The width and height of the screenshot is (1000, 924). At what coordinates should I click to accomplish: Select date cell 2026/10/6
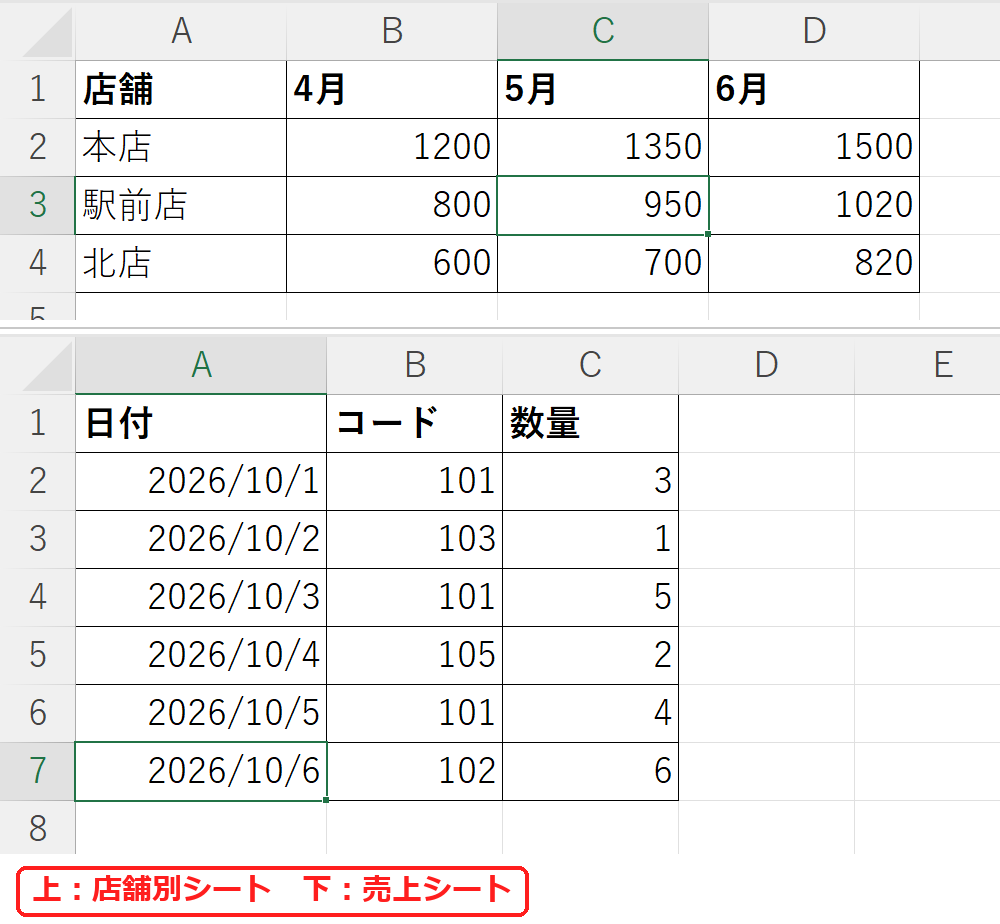201,771
